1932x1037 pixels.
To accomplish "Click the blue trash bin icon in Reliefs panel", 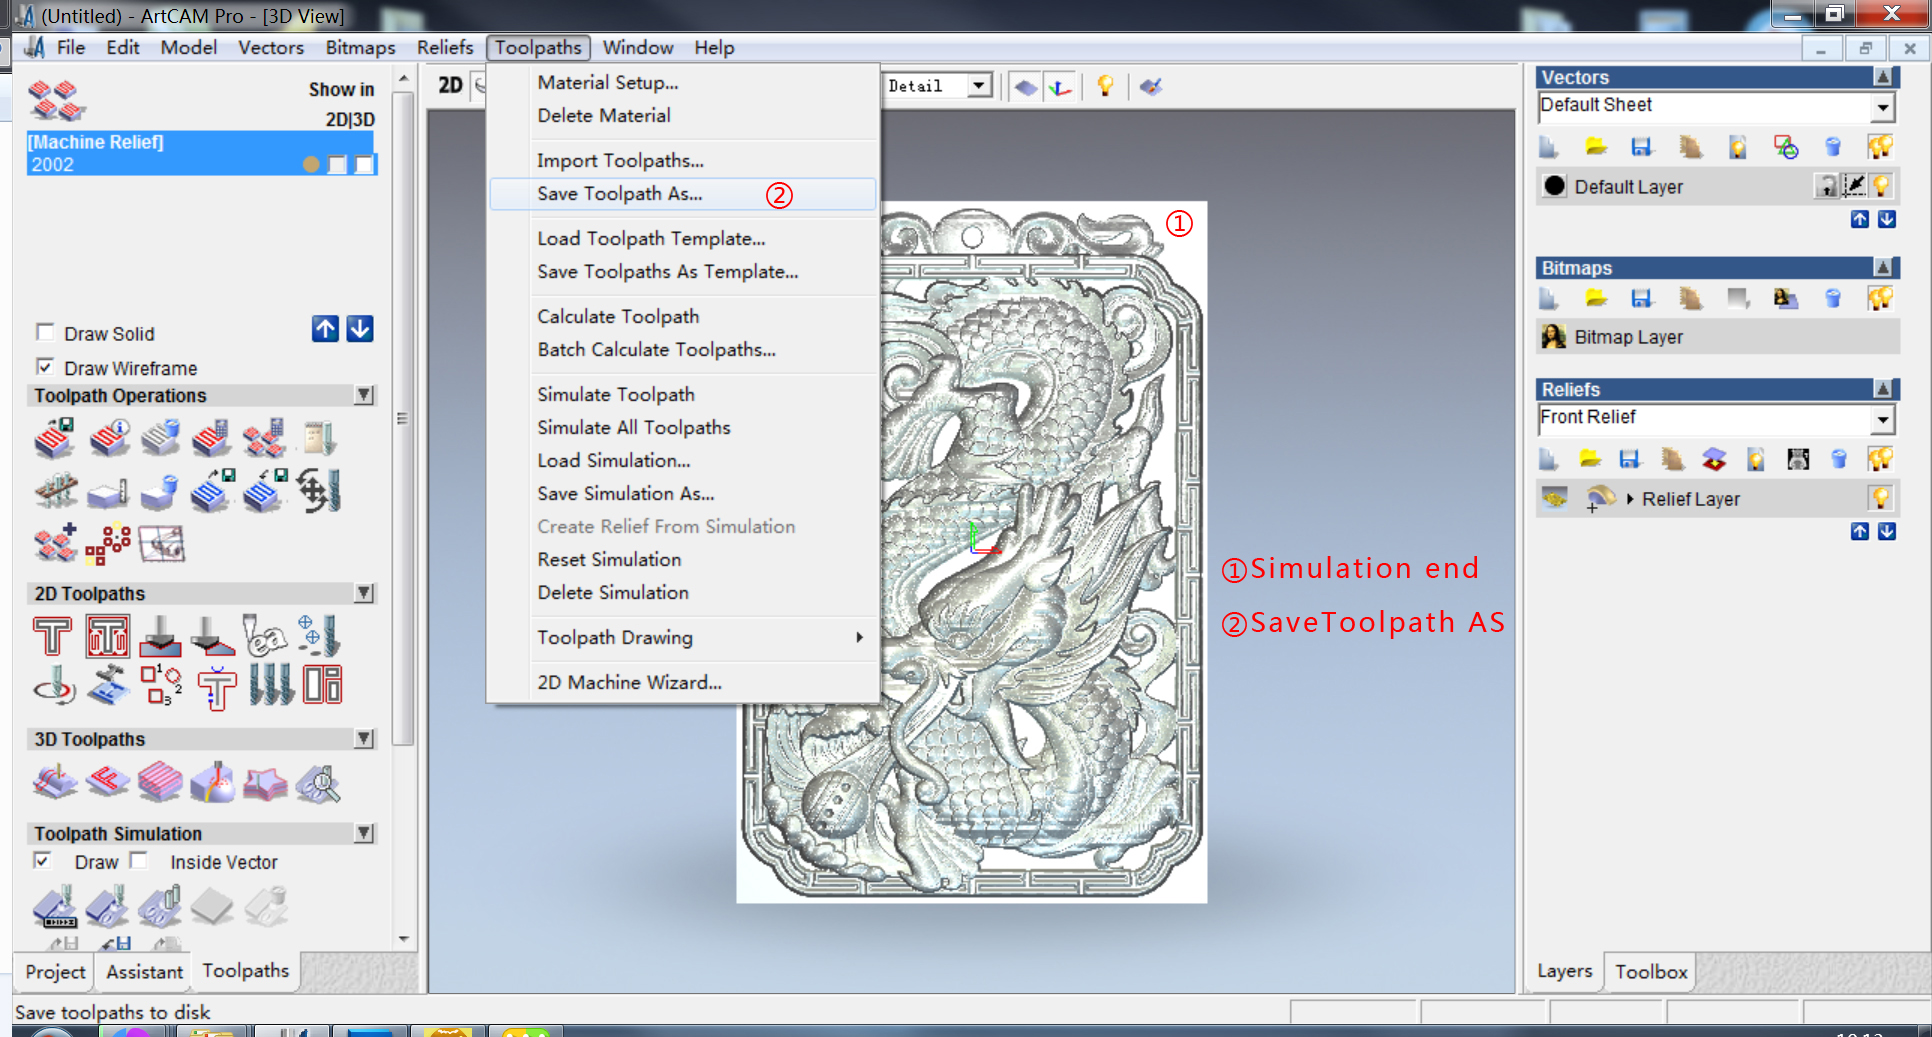I will (x=1839, y=459).
